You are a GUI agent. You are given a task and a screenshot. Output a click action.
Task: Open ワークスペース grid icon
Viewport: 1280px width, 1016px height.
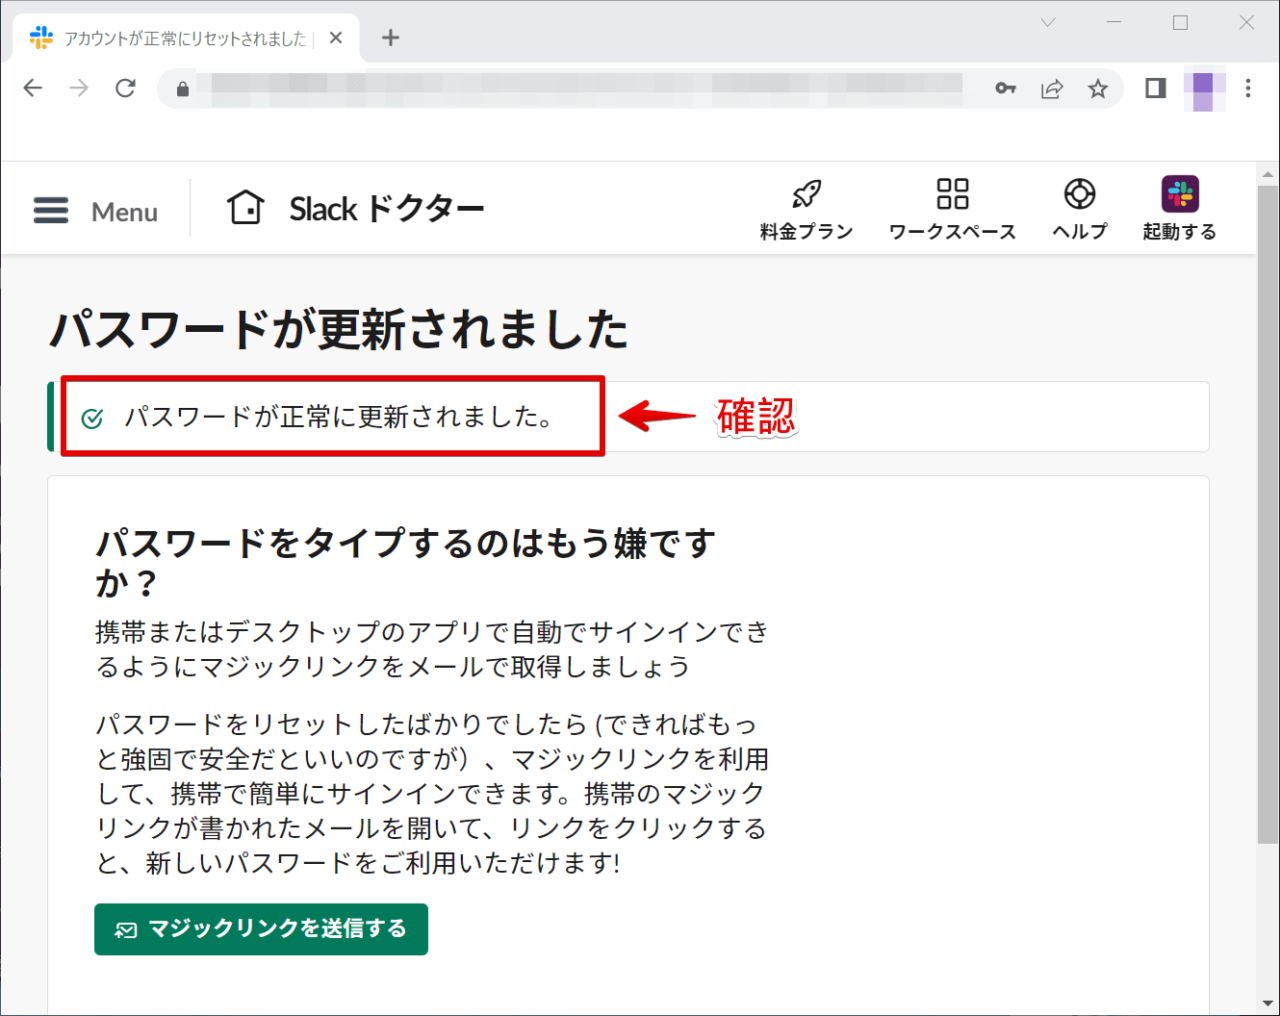click(x=952, y=193)
